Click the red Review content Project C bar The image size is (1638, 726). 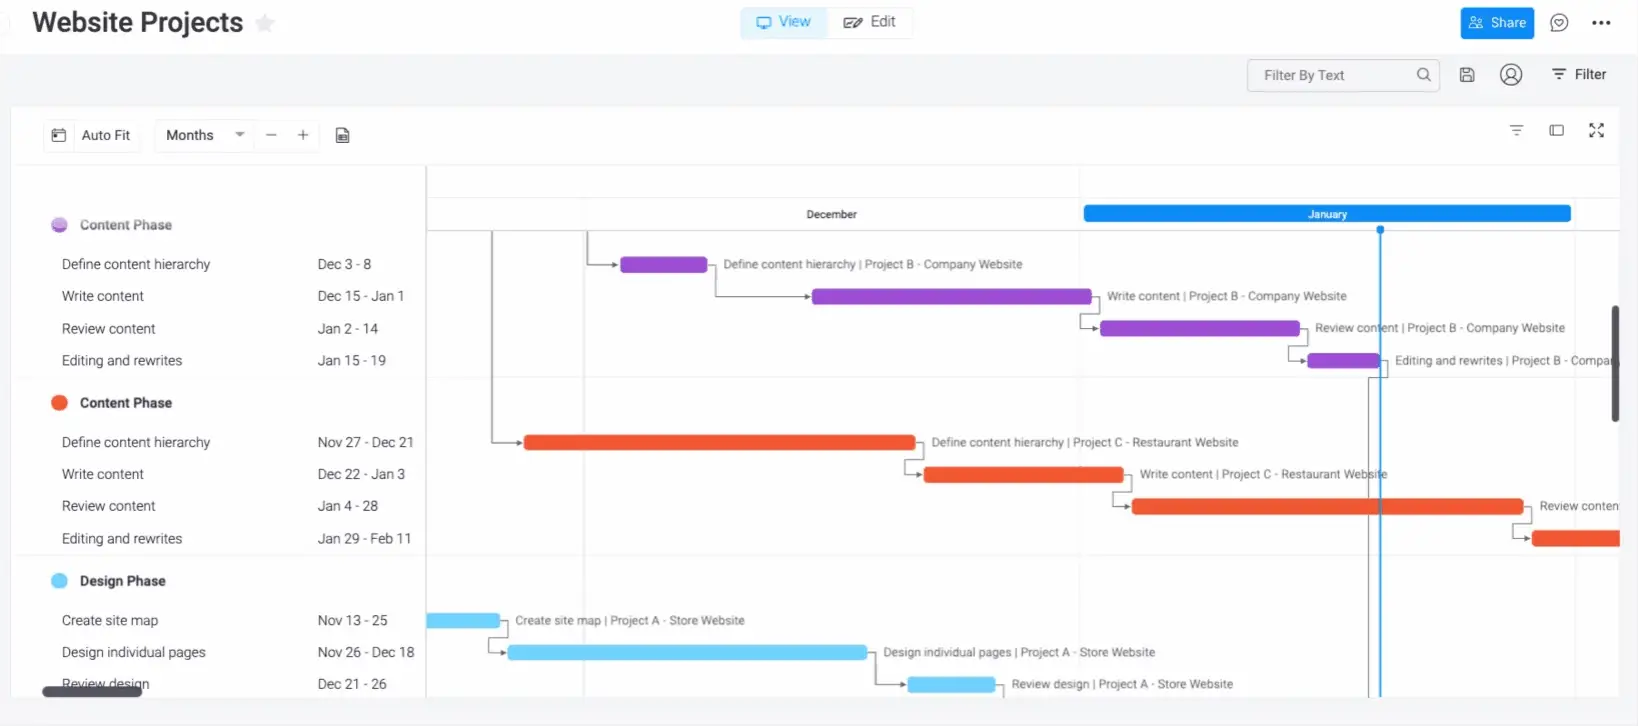tap(1327, 507)
